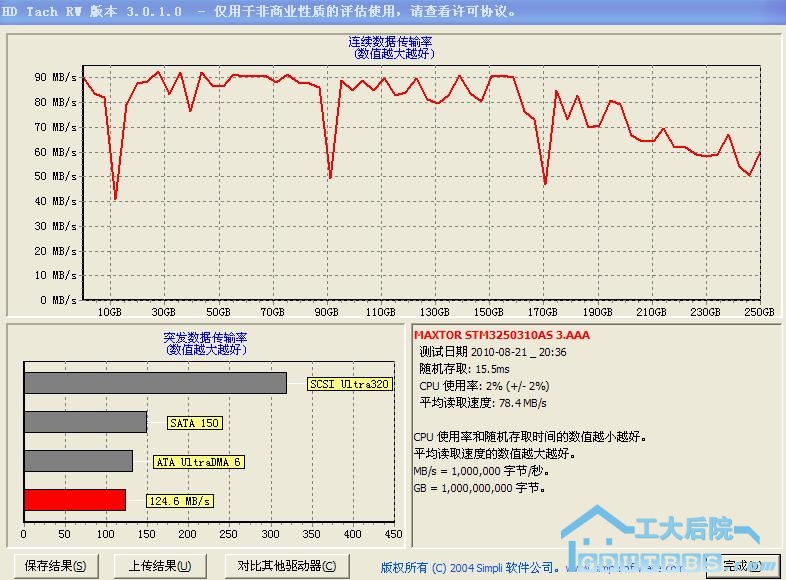Click the 124.6 MB/s yellow label
The width and height of the screenshot is (786, 580).
pyautogui.click(x=180, y=501)
